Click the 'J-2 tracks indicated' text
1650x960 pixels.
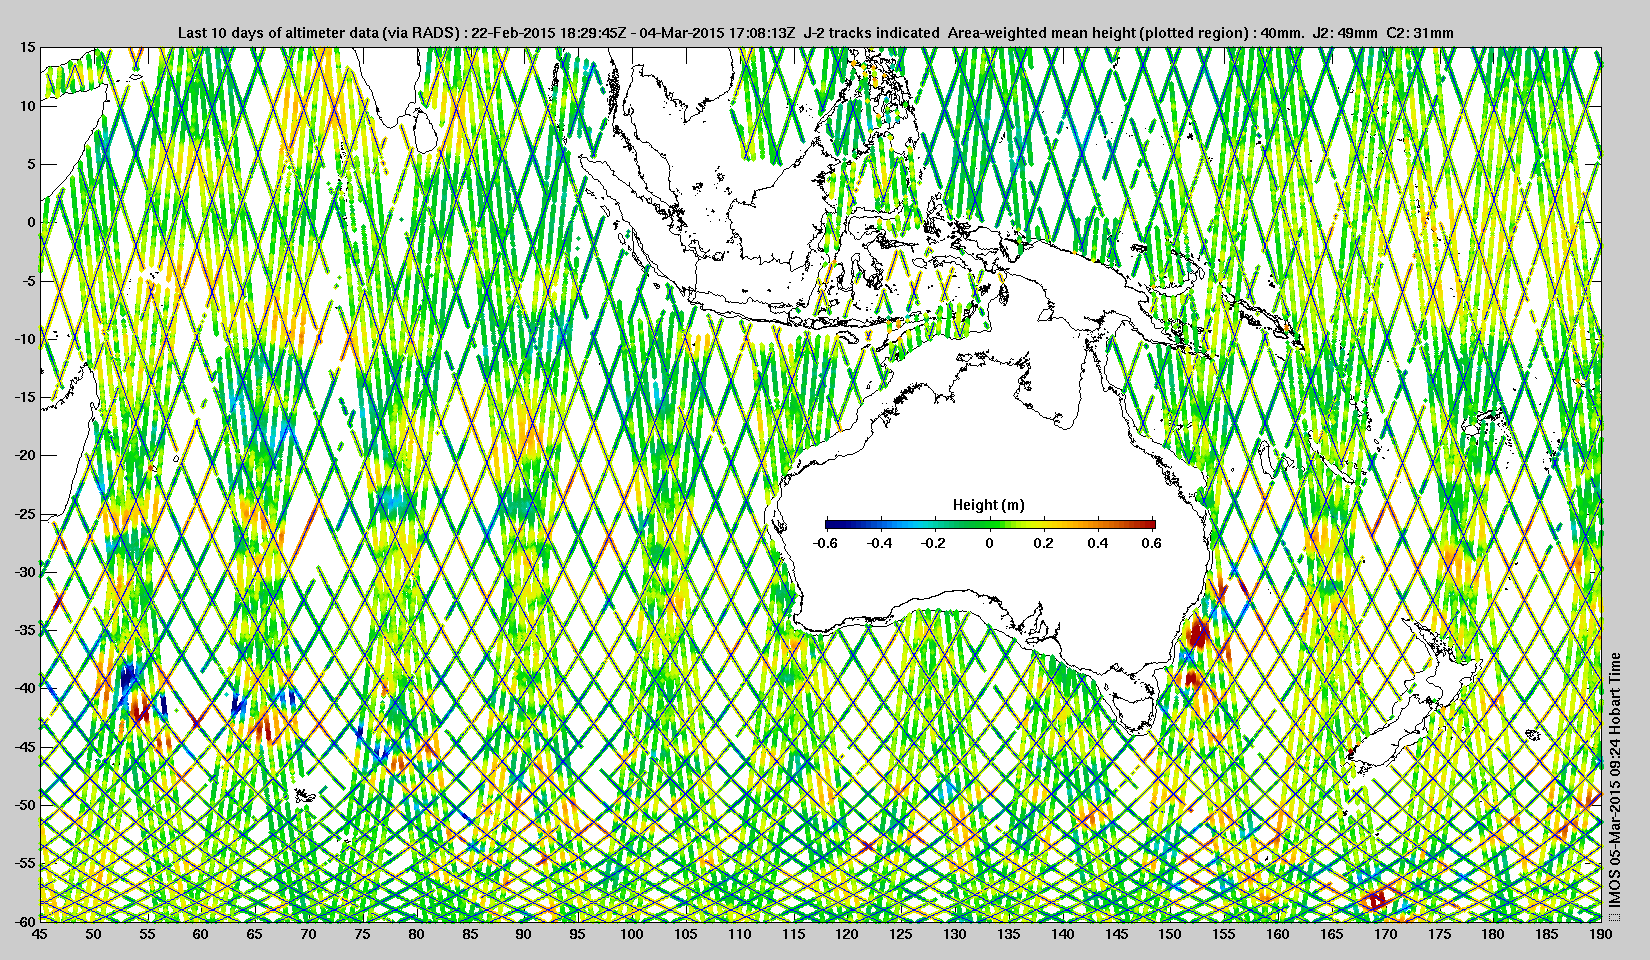[x=871, y=33]
